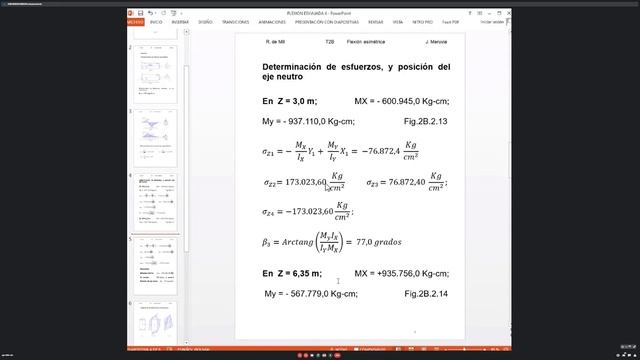The image size is (640, 360).
Task: Switch to the INICIO ribbon tab
Action: click(156, 22)
